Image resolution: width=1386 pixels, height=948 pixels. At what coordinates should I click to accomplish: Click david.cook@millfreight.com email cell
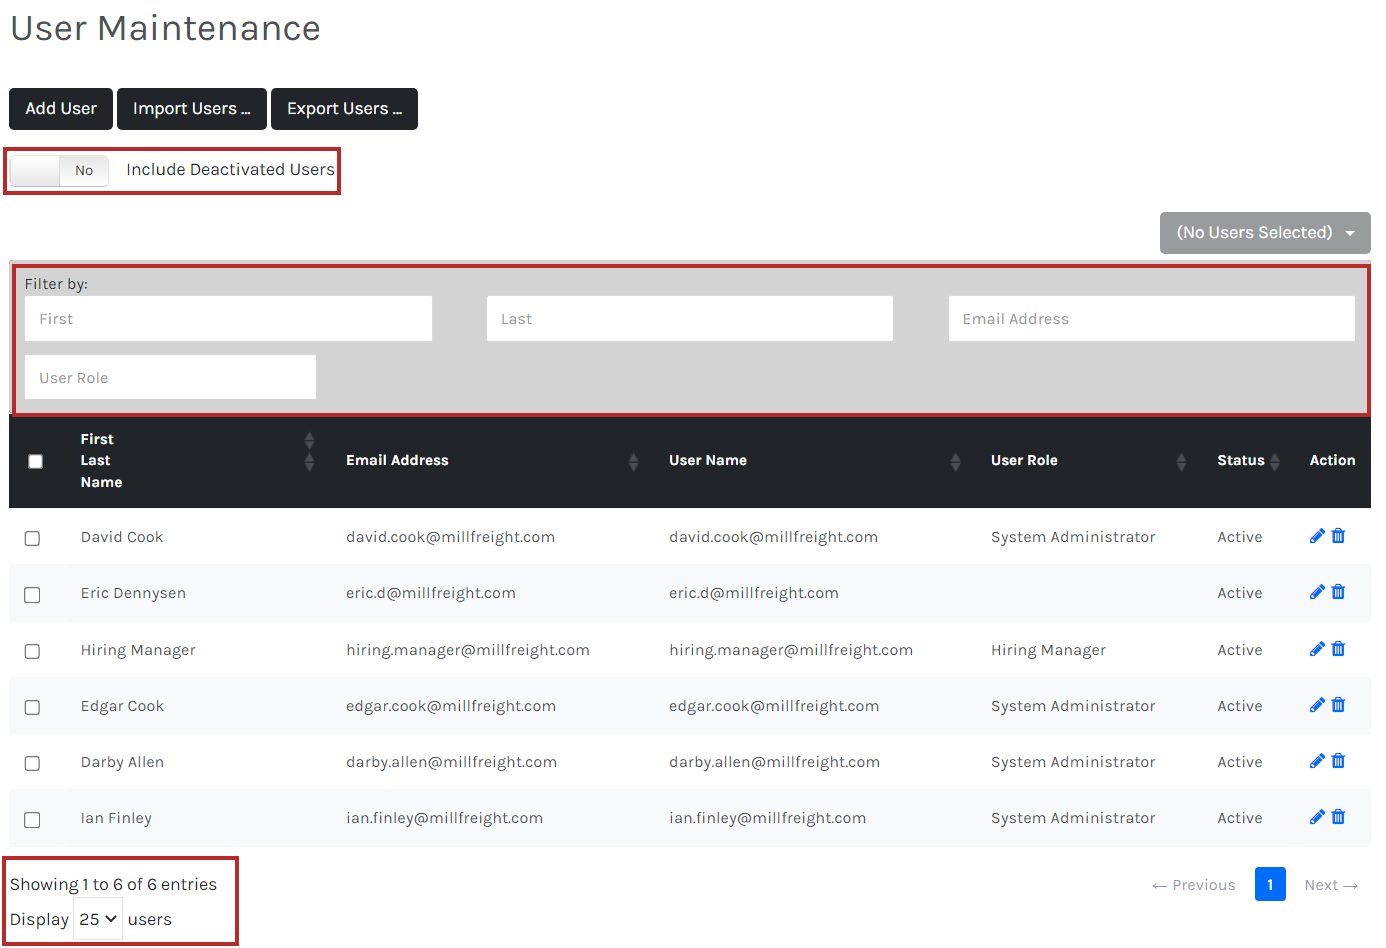coord(450,537)
